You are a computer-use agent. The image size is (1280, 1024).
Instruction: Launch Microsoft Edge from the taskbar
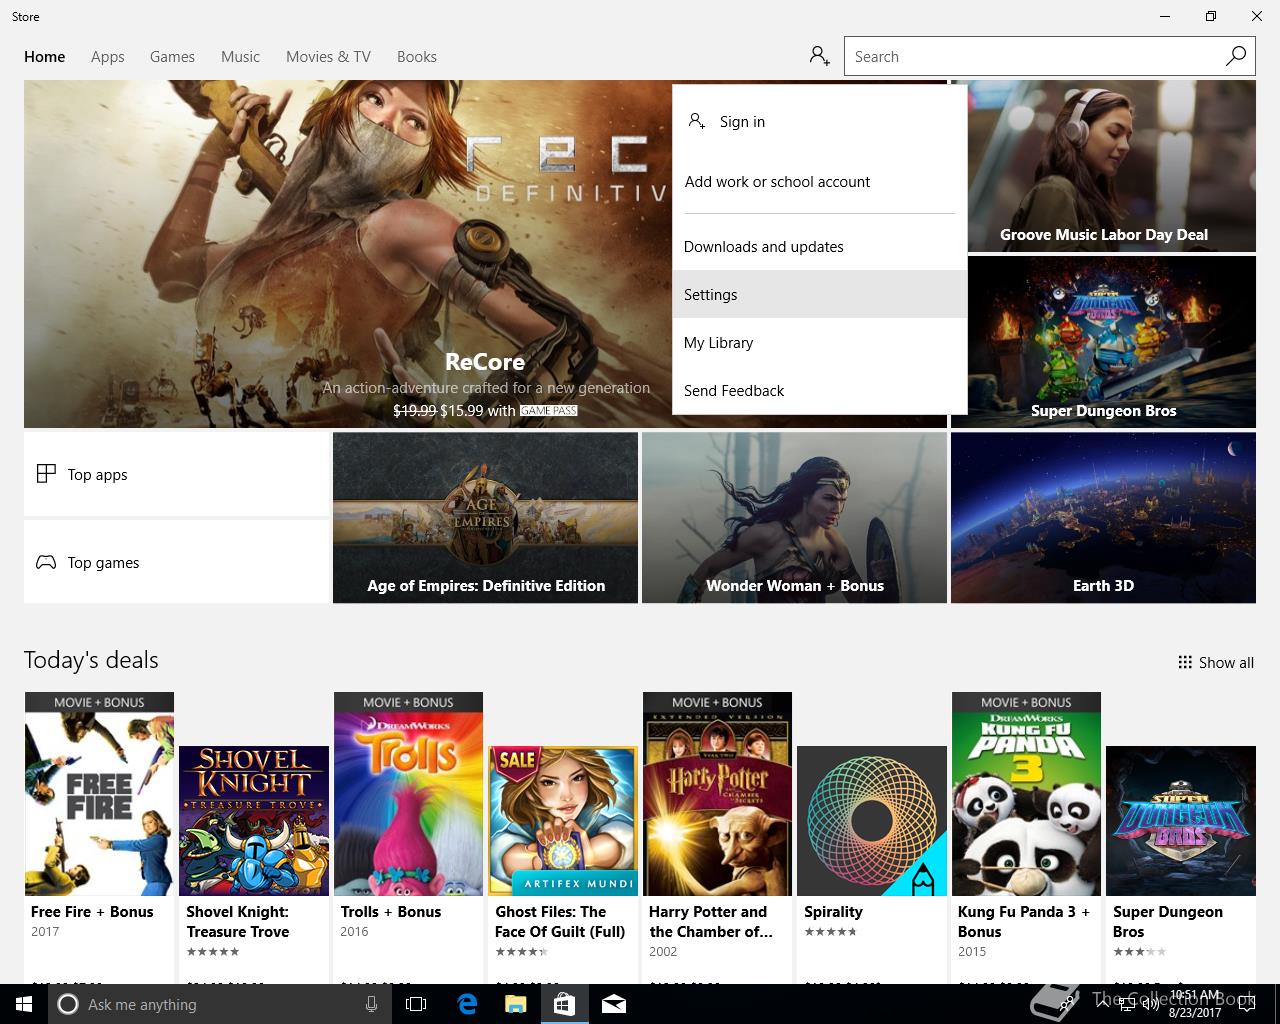(467, 1004)
